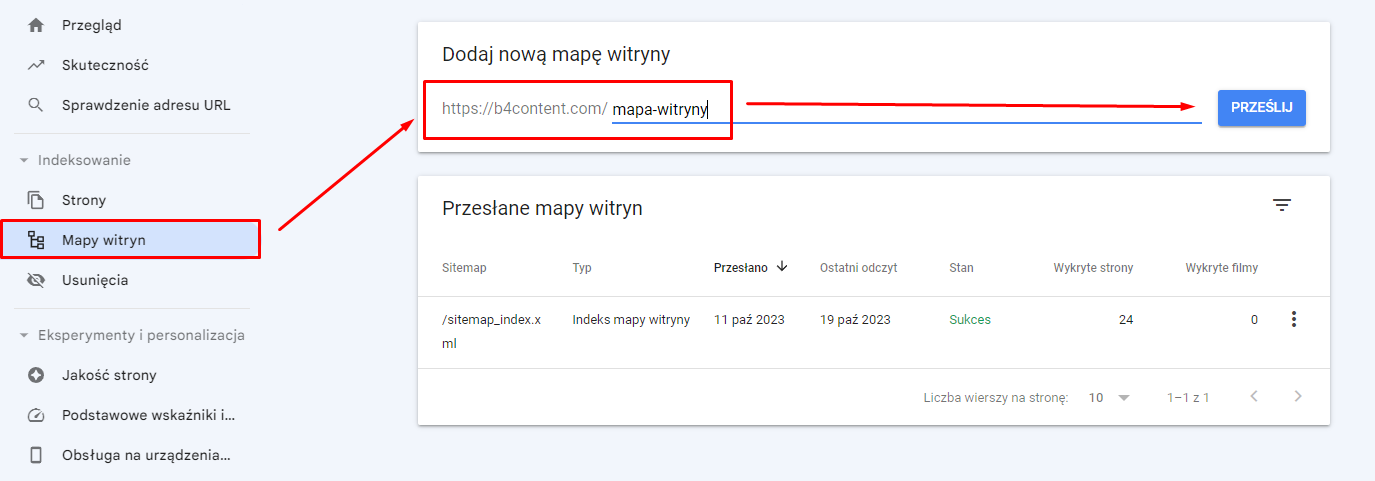Click the Strony pages icon
1375x481 pixels.
(36, 200)
